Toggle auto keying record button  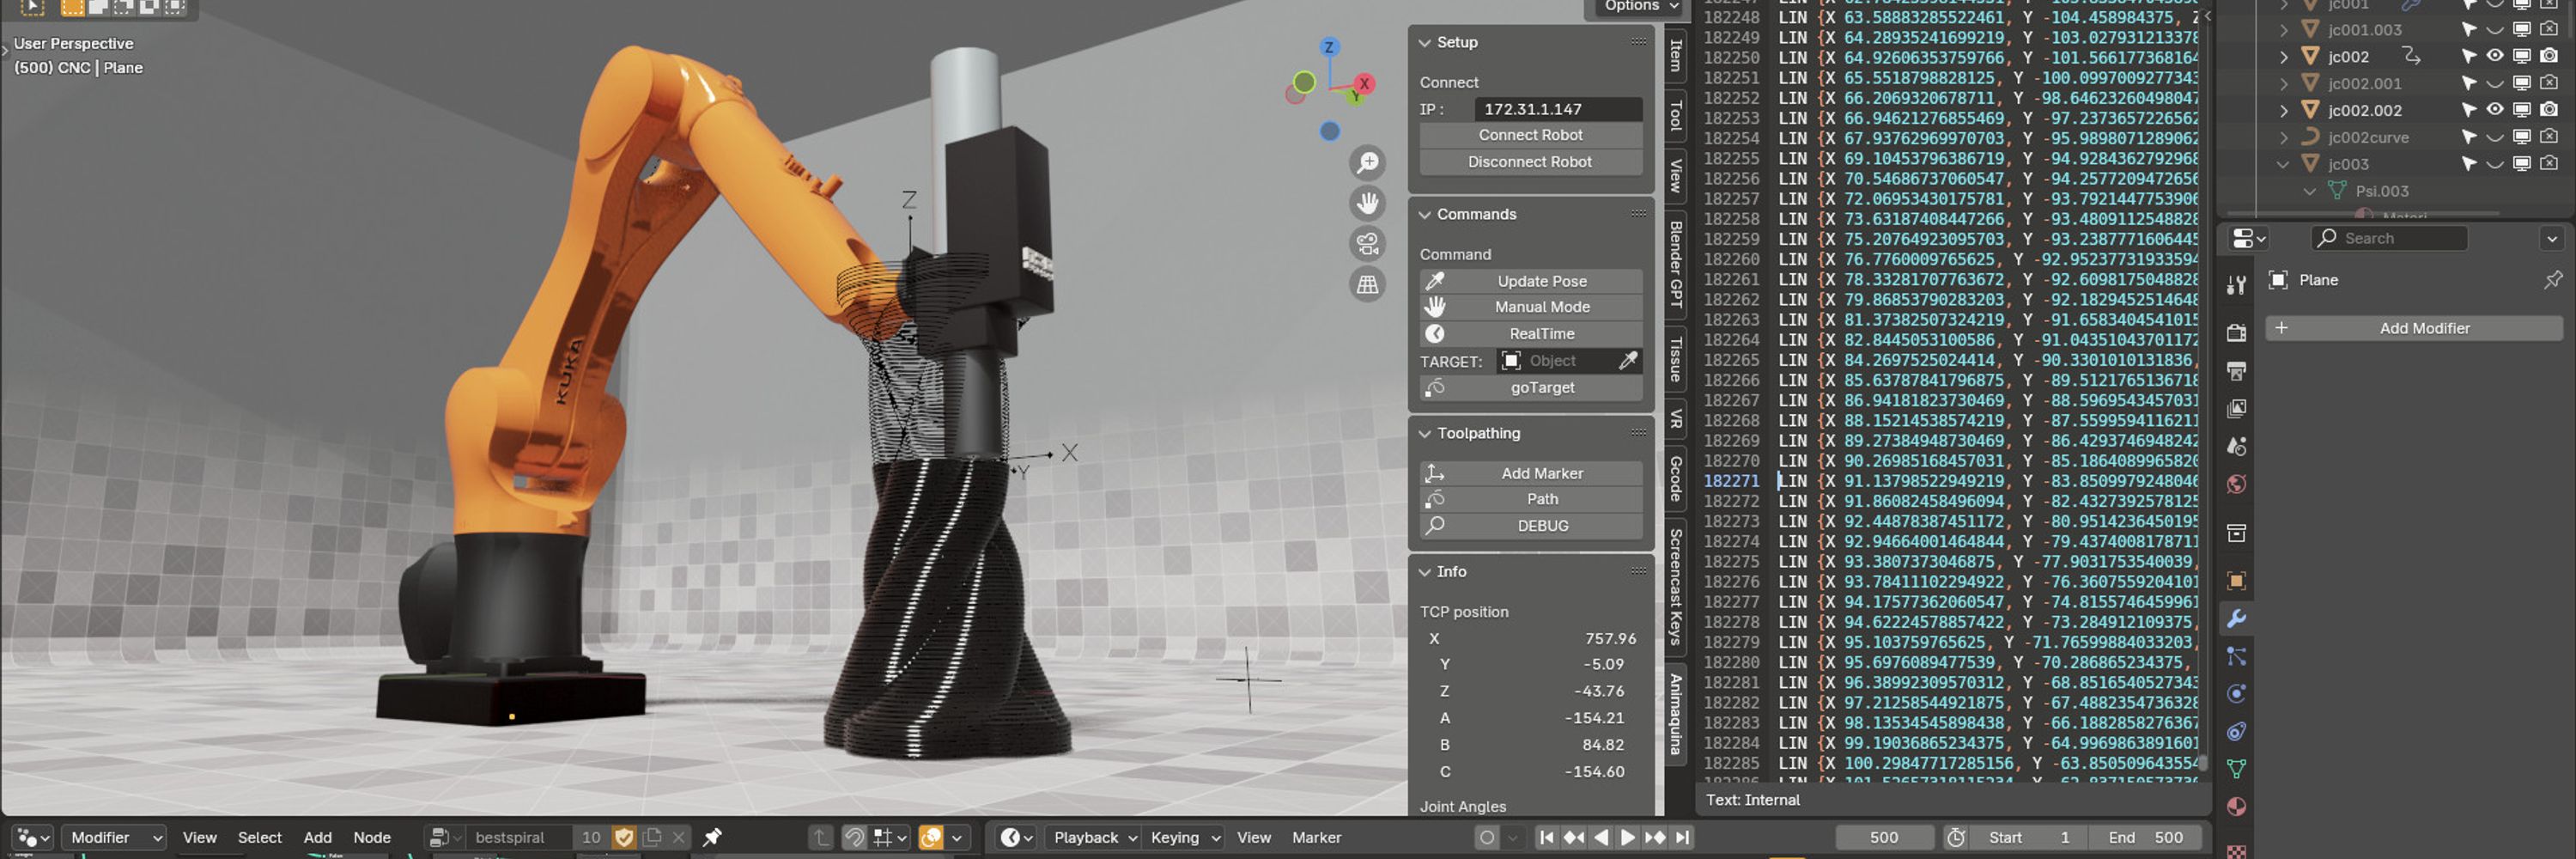(1486, 837)
